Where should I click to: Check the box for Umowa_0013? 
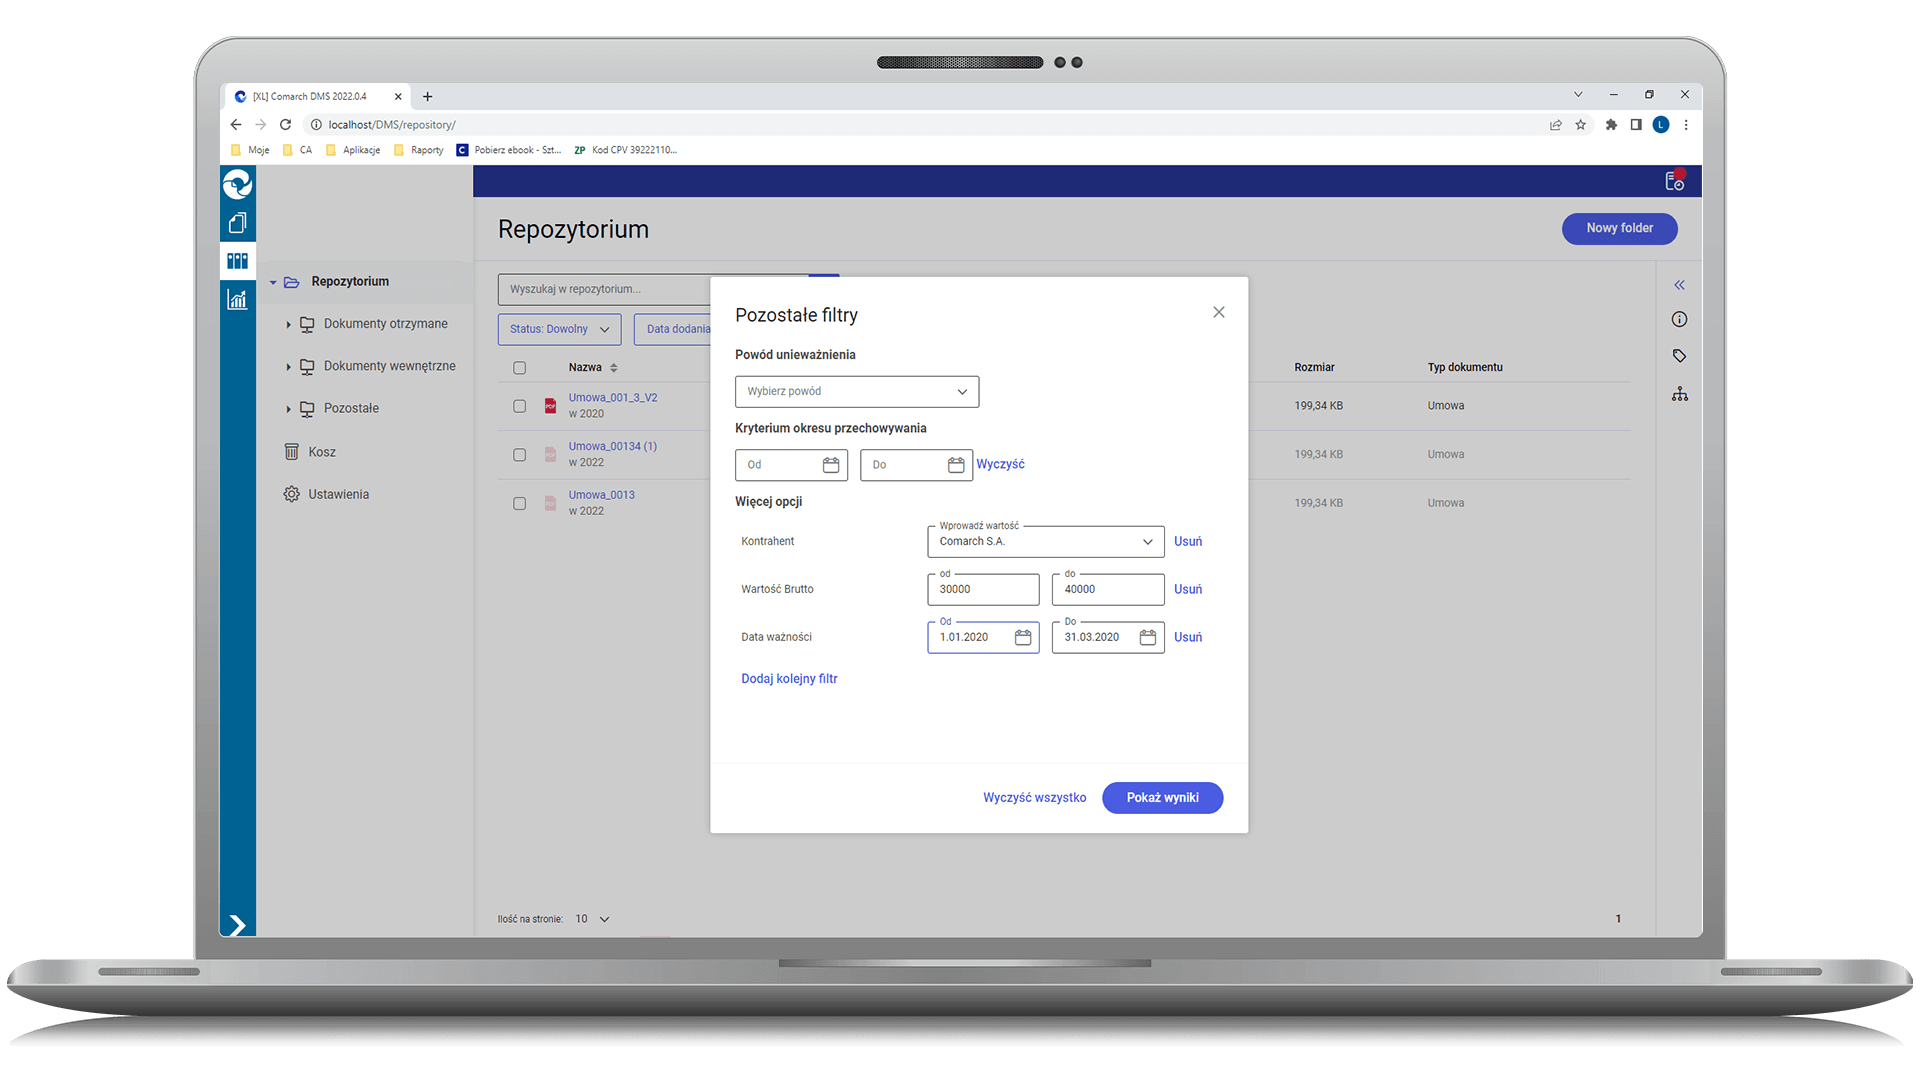[x=519, y=504]
